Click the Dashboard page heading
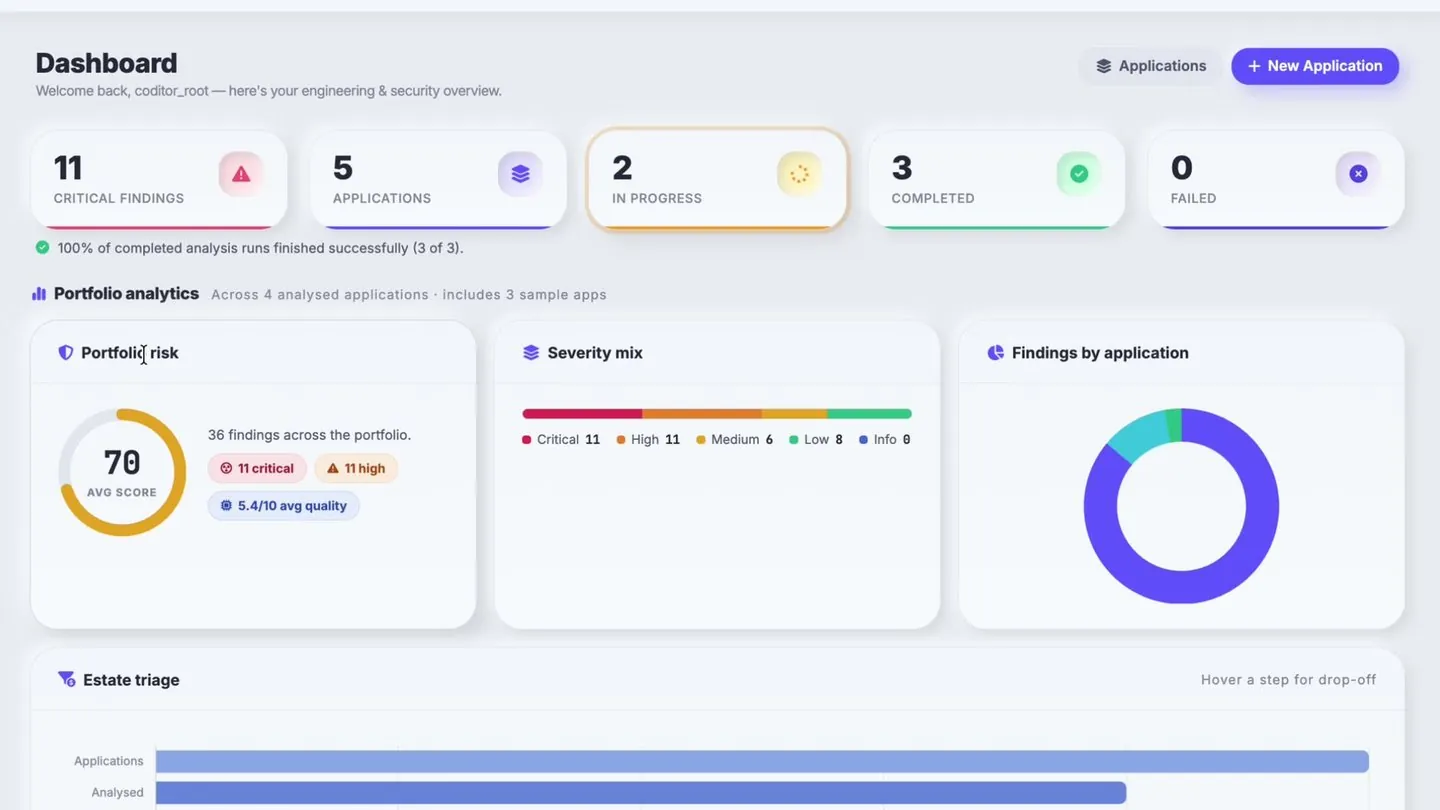The image size is (1440, 810). pyautogui.click(x=106, y=63)
